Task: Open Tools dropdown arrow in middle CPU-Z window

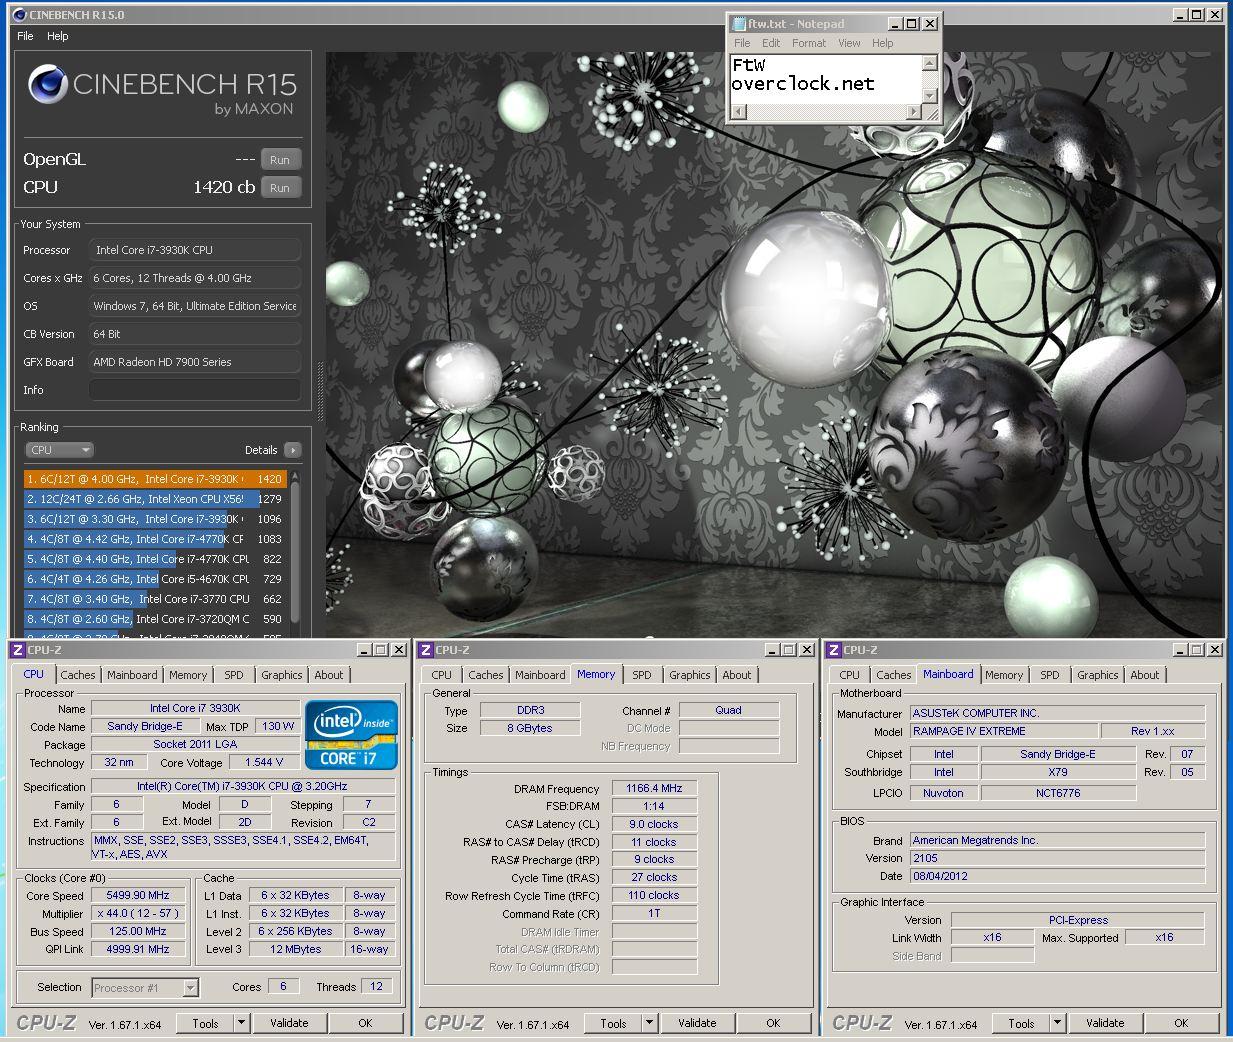Action: pyautogui.click(x=649, y=1023)
